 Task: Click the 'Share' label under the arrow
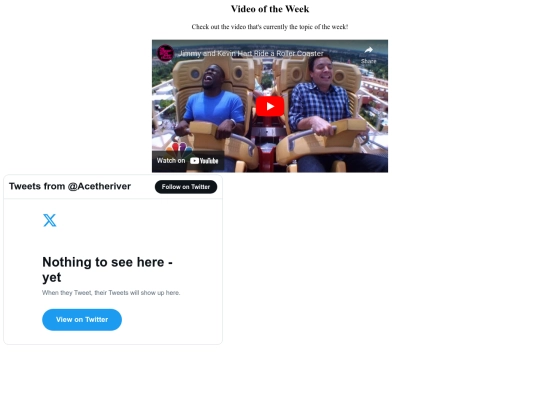click(x=368, y=61)
